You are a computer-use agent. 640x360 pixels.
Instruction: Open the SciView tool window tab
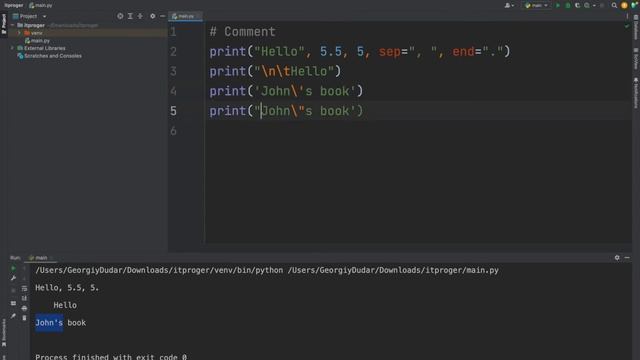[x=636, y=58]
